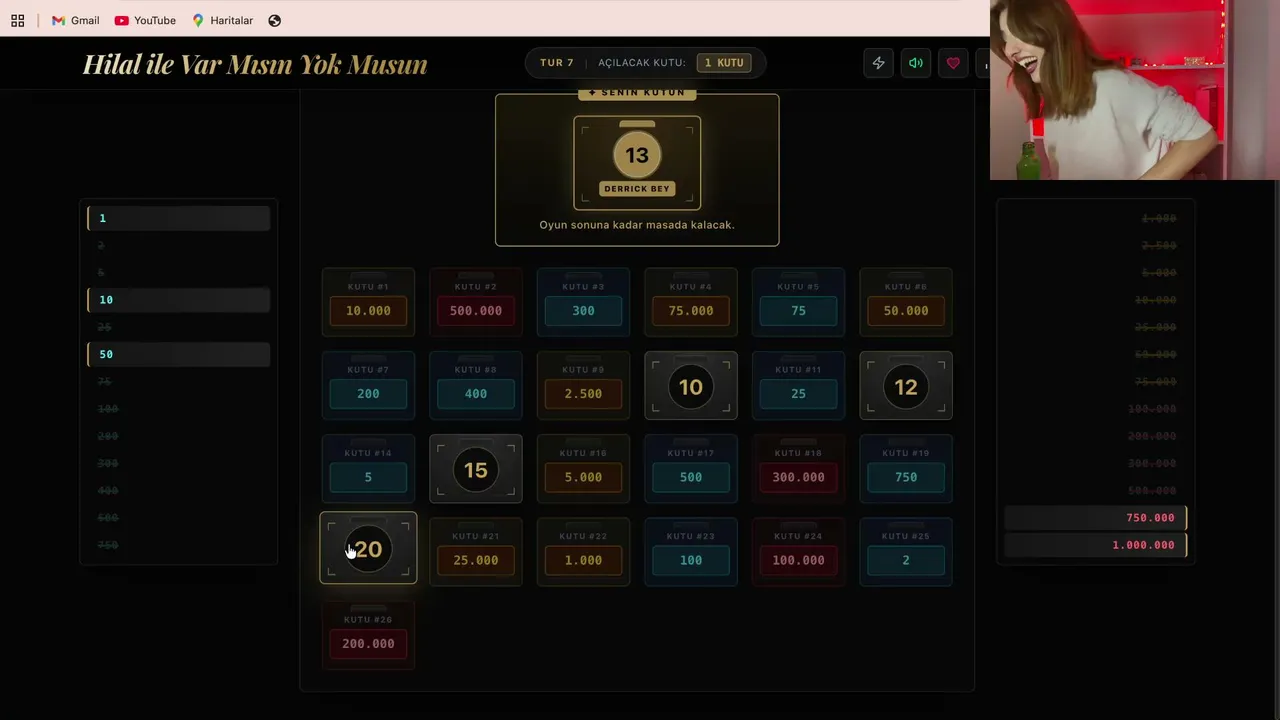This screenshot has width=1280, height=720.
Task: Click the TUR 7 round indicator
Action: 557,62
